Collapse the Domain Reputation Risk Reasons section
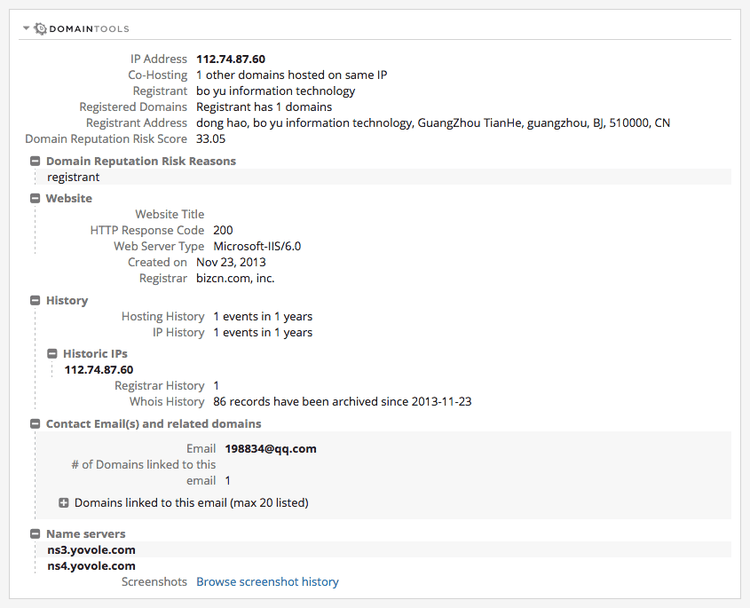The height and width of the screenshot is (608, 750). pyautogui.click(x=35, y=161)
